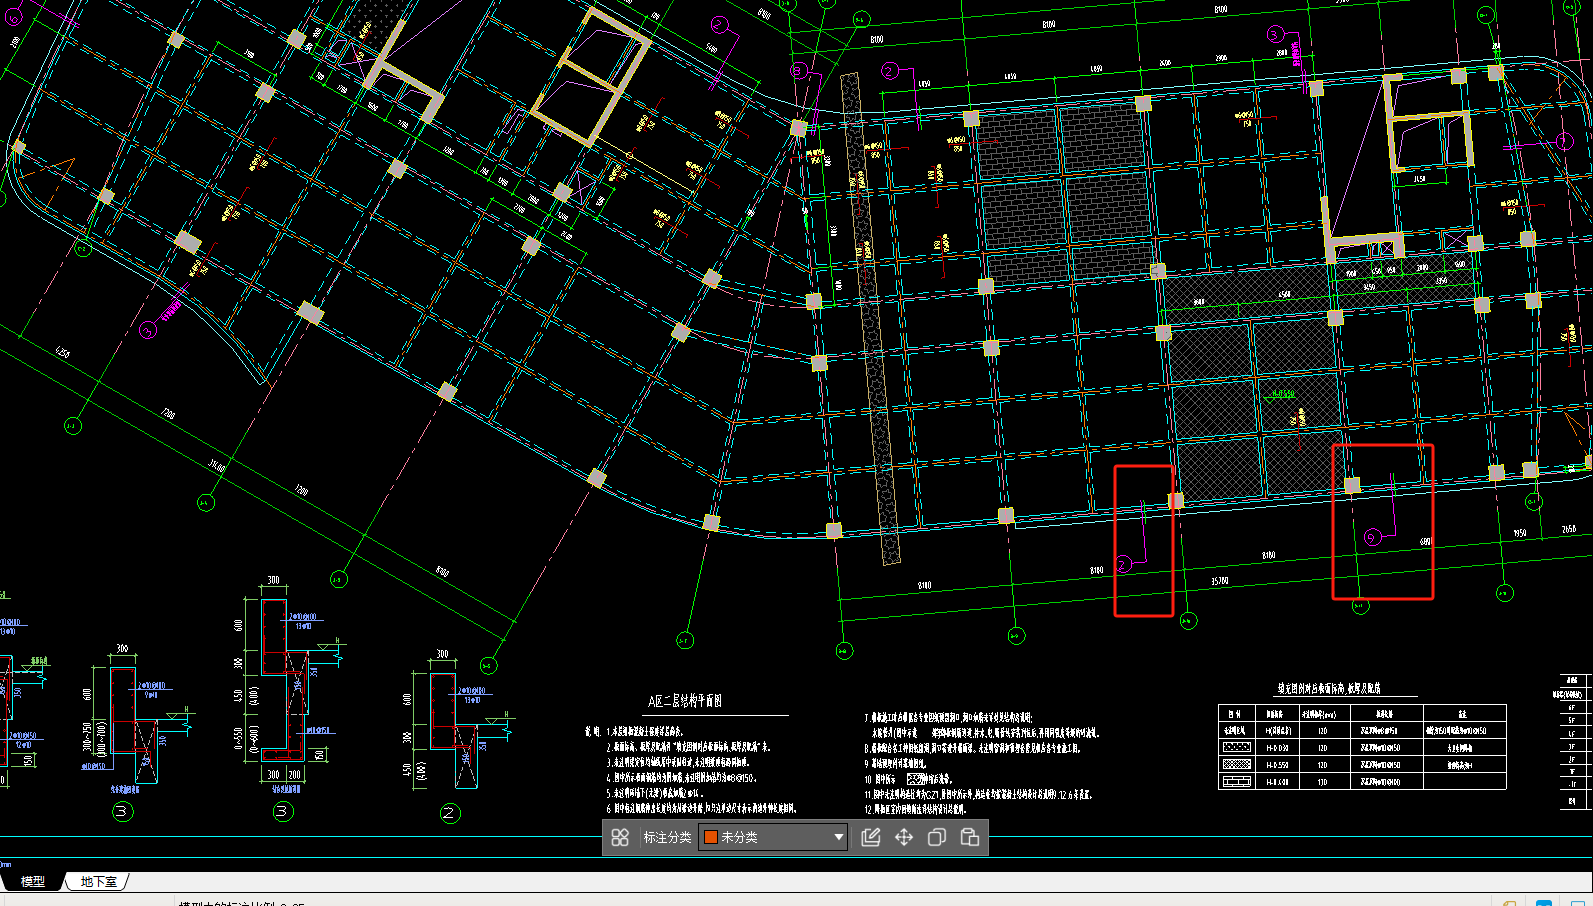Click the paste clipboard icon

pyautogui.click(x=970, y=837)
